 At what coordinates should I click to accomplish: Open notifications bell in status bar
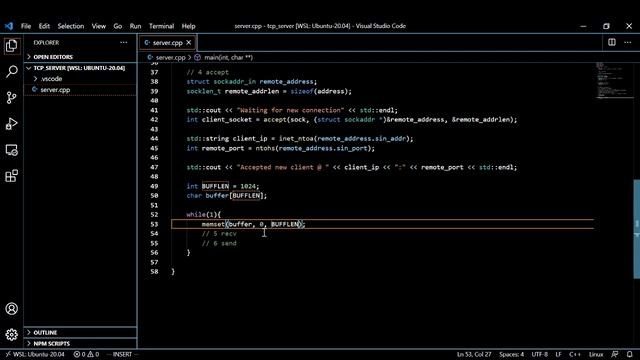pyautogui.click(x=630, y=354)
